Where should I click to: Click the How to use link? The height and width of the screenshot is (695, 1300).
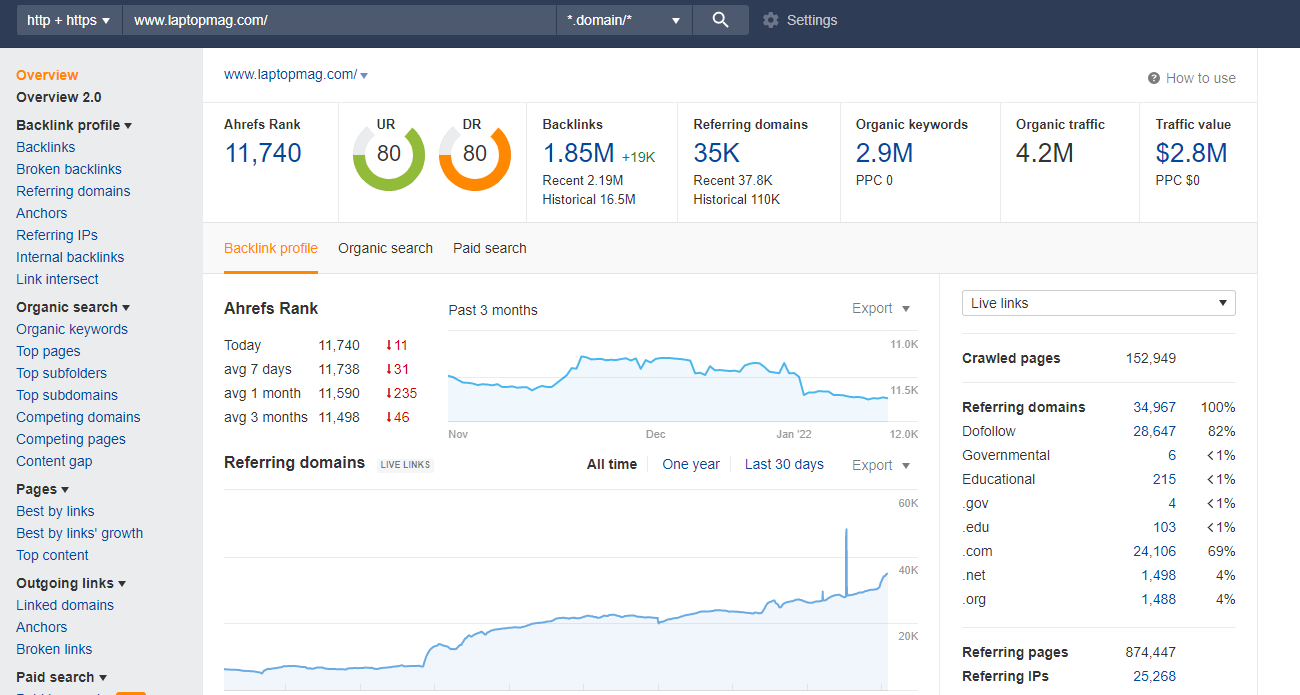coord(1201,78)
